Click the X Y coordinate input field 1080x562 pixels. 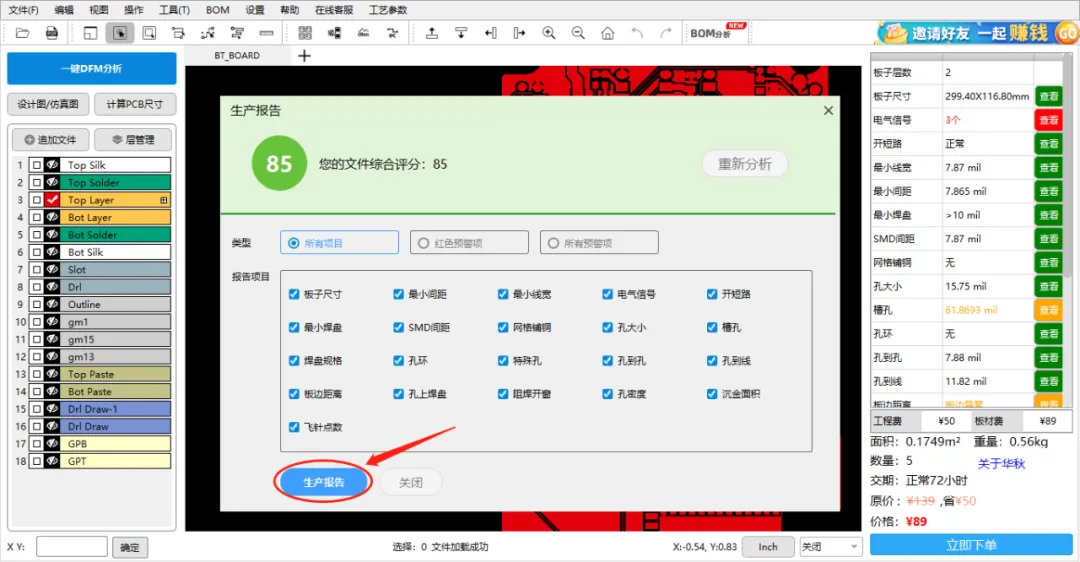[x=72, y=547]
